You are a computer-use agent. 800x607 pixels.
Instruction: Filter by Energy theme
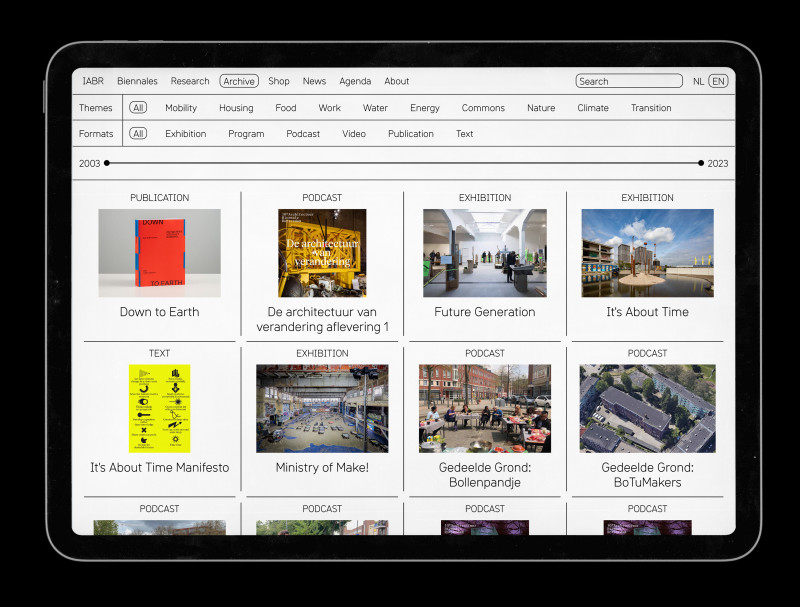click(x=424, y=108)
